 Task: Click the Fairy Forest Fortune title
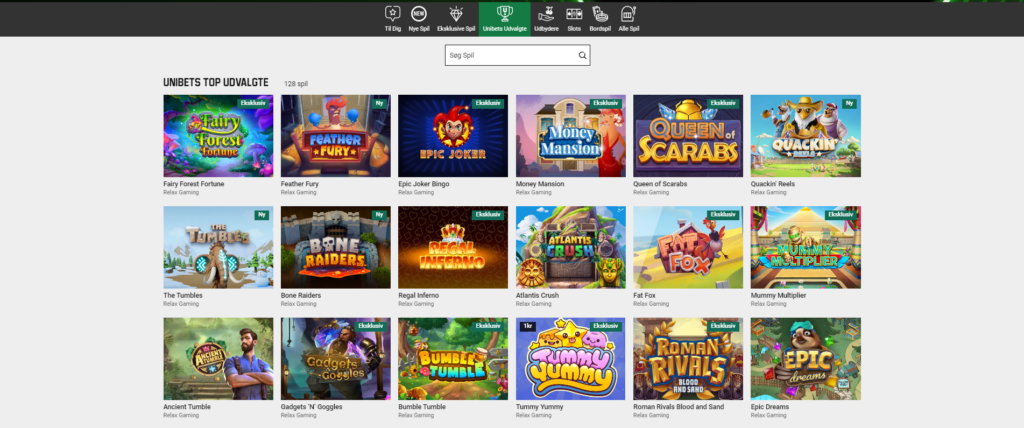pos(193,184)
